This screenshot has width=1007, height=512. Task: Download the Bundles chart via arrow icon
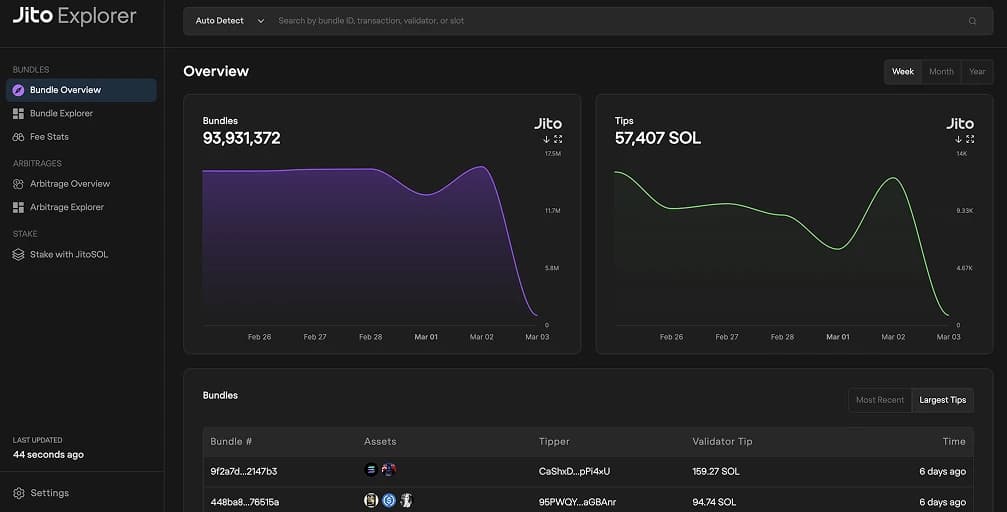coord(547,139)
